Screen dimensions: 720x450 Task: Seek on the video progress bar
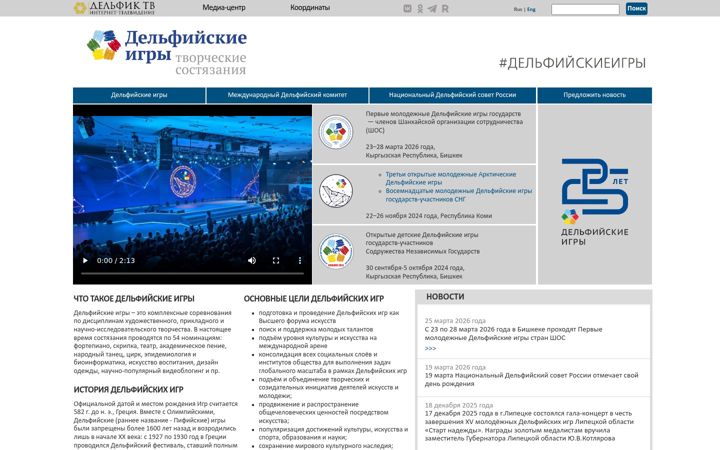point(192,273)
